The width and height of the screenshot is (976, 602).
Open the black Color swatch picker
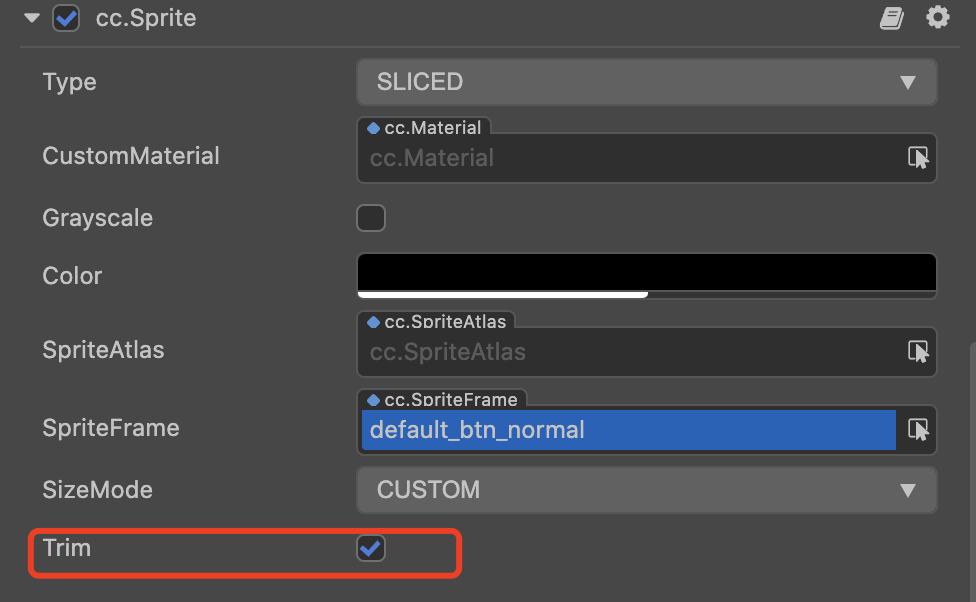647,276
